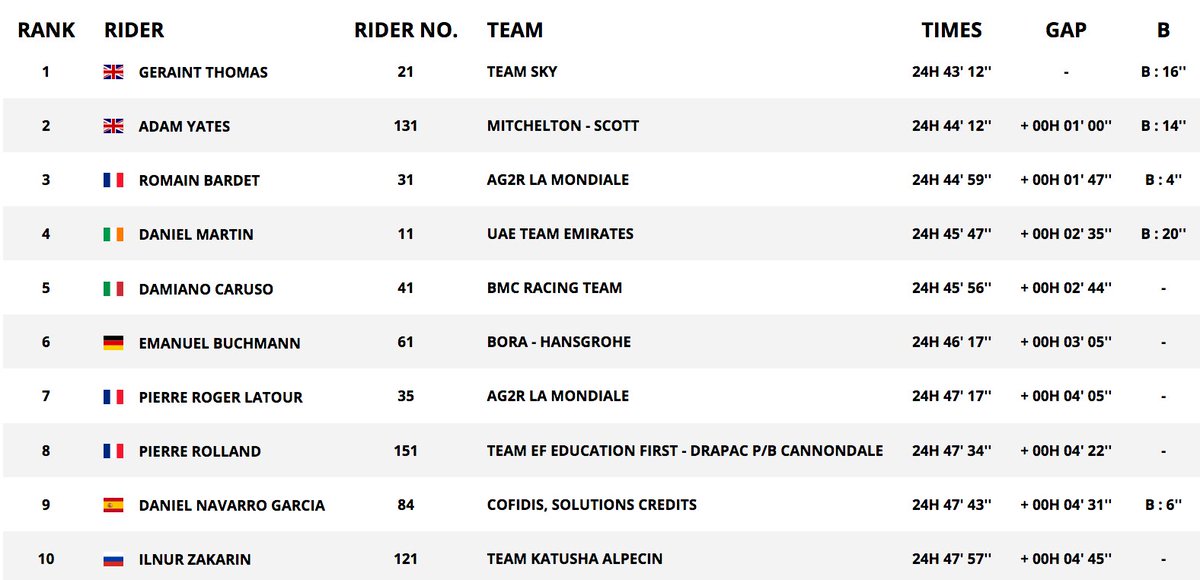Click the GAP column header
Image resolution: width=1200 pixels, height=580 pixels.
point(1066,30)
